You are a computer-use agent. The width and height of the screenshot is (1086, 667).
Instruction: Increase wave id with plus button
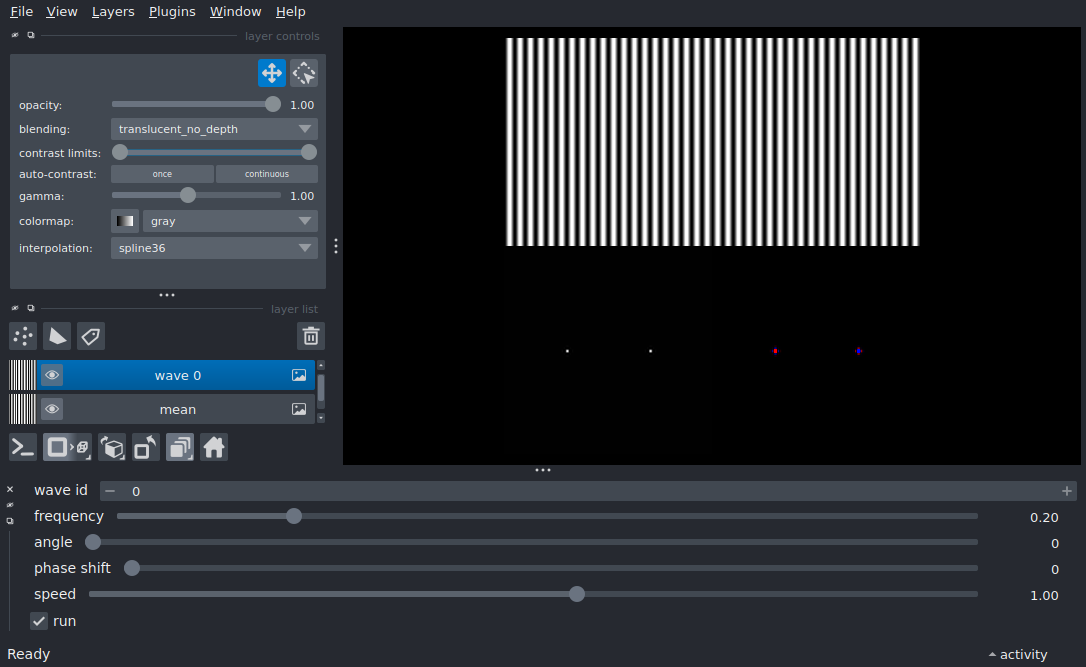[1067, 491]
